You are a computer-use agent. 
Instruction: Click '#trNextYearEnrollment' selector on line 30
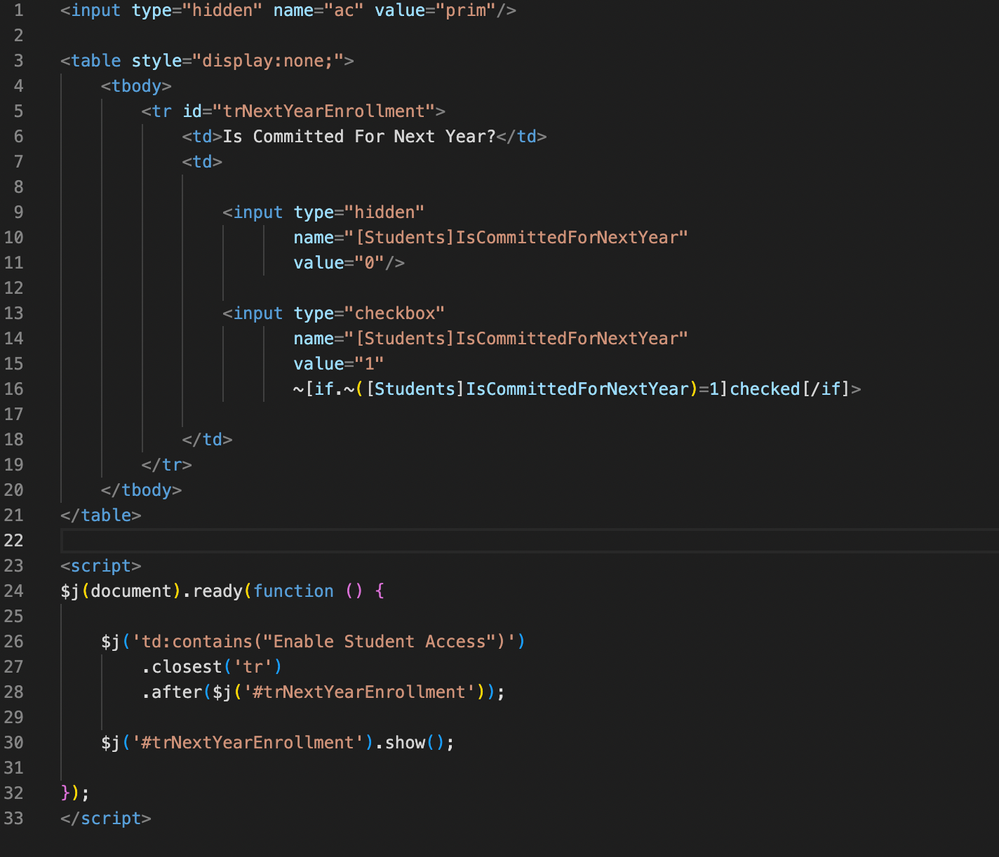[x=247, y=742]
